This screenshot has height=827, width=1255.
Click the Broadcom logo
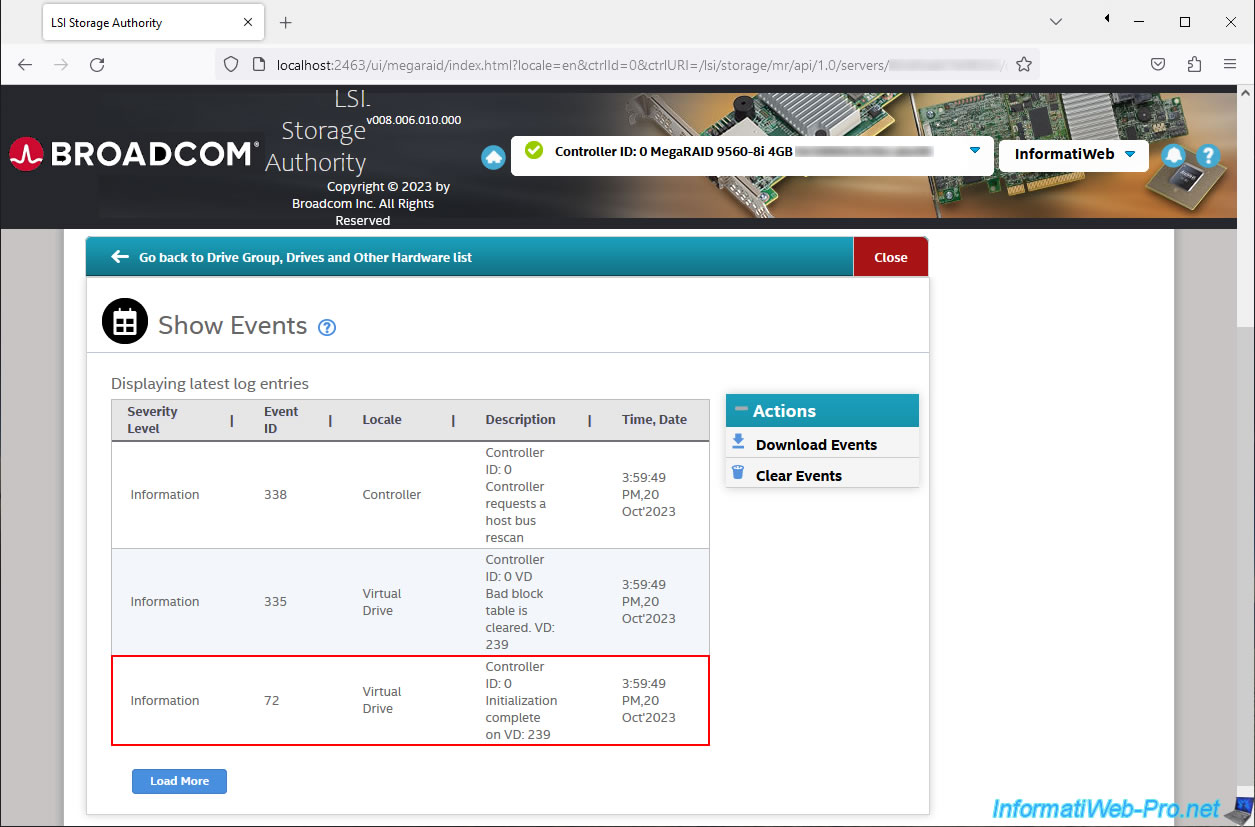click(x=134, y=154)
